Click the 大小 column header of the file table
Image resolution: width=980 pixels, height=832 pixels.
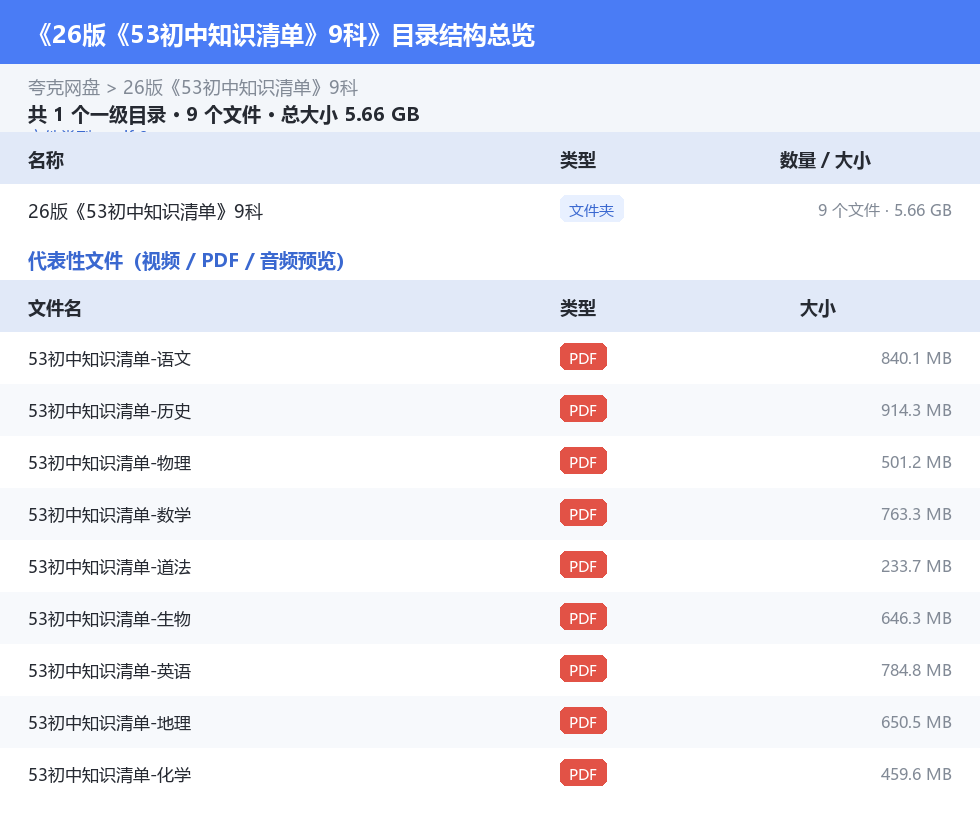pos(818,308)
